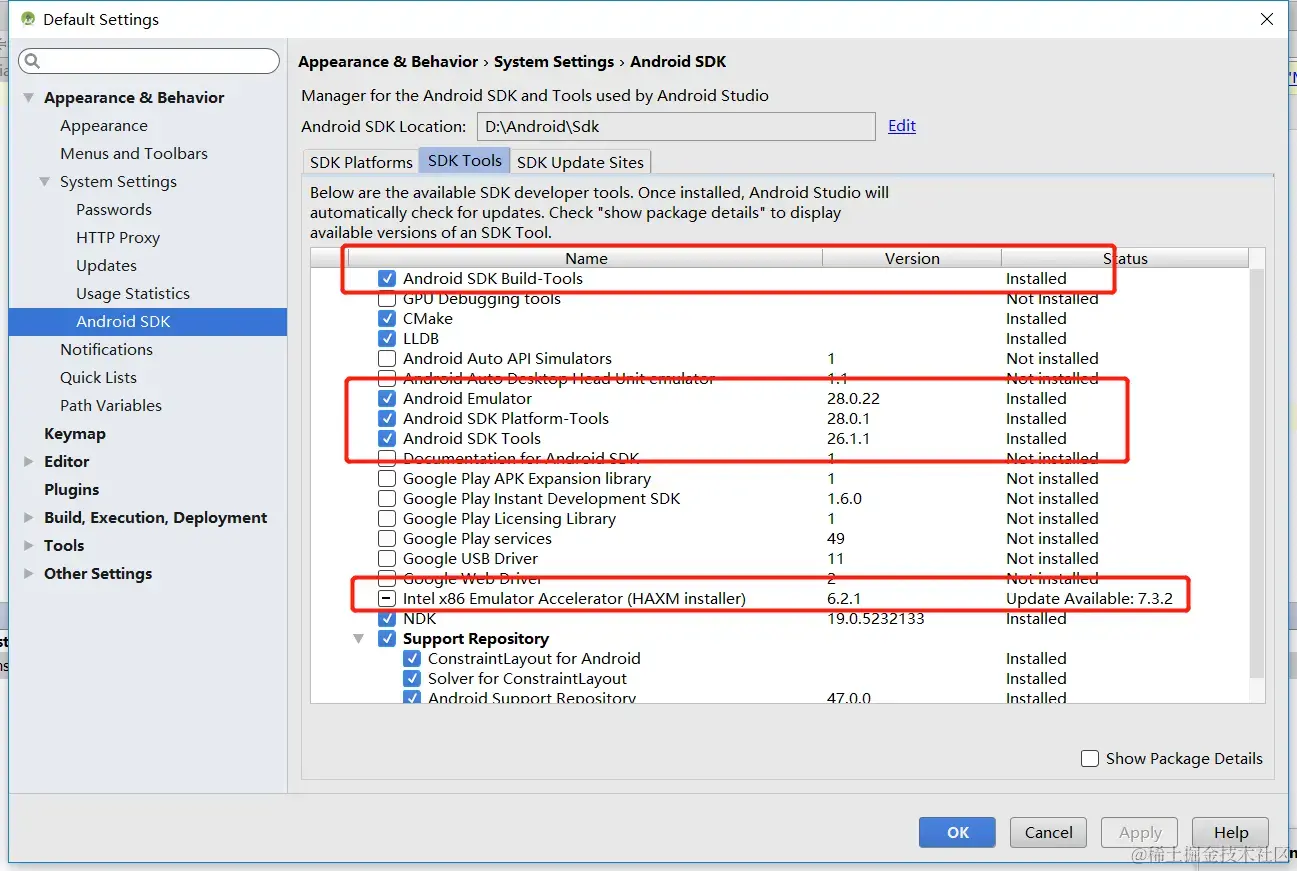The width and height of the screenshot is (1297, 871).
Task: Click the settings search input field
Action: (149, 62)
